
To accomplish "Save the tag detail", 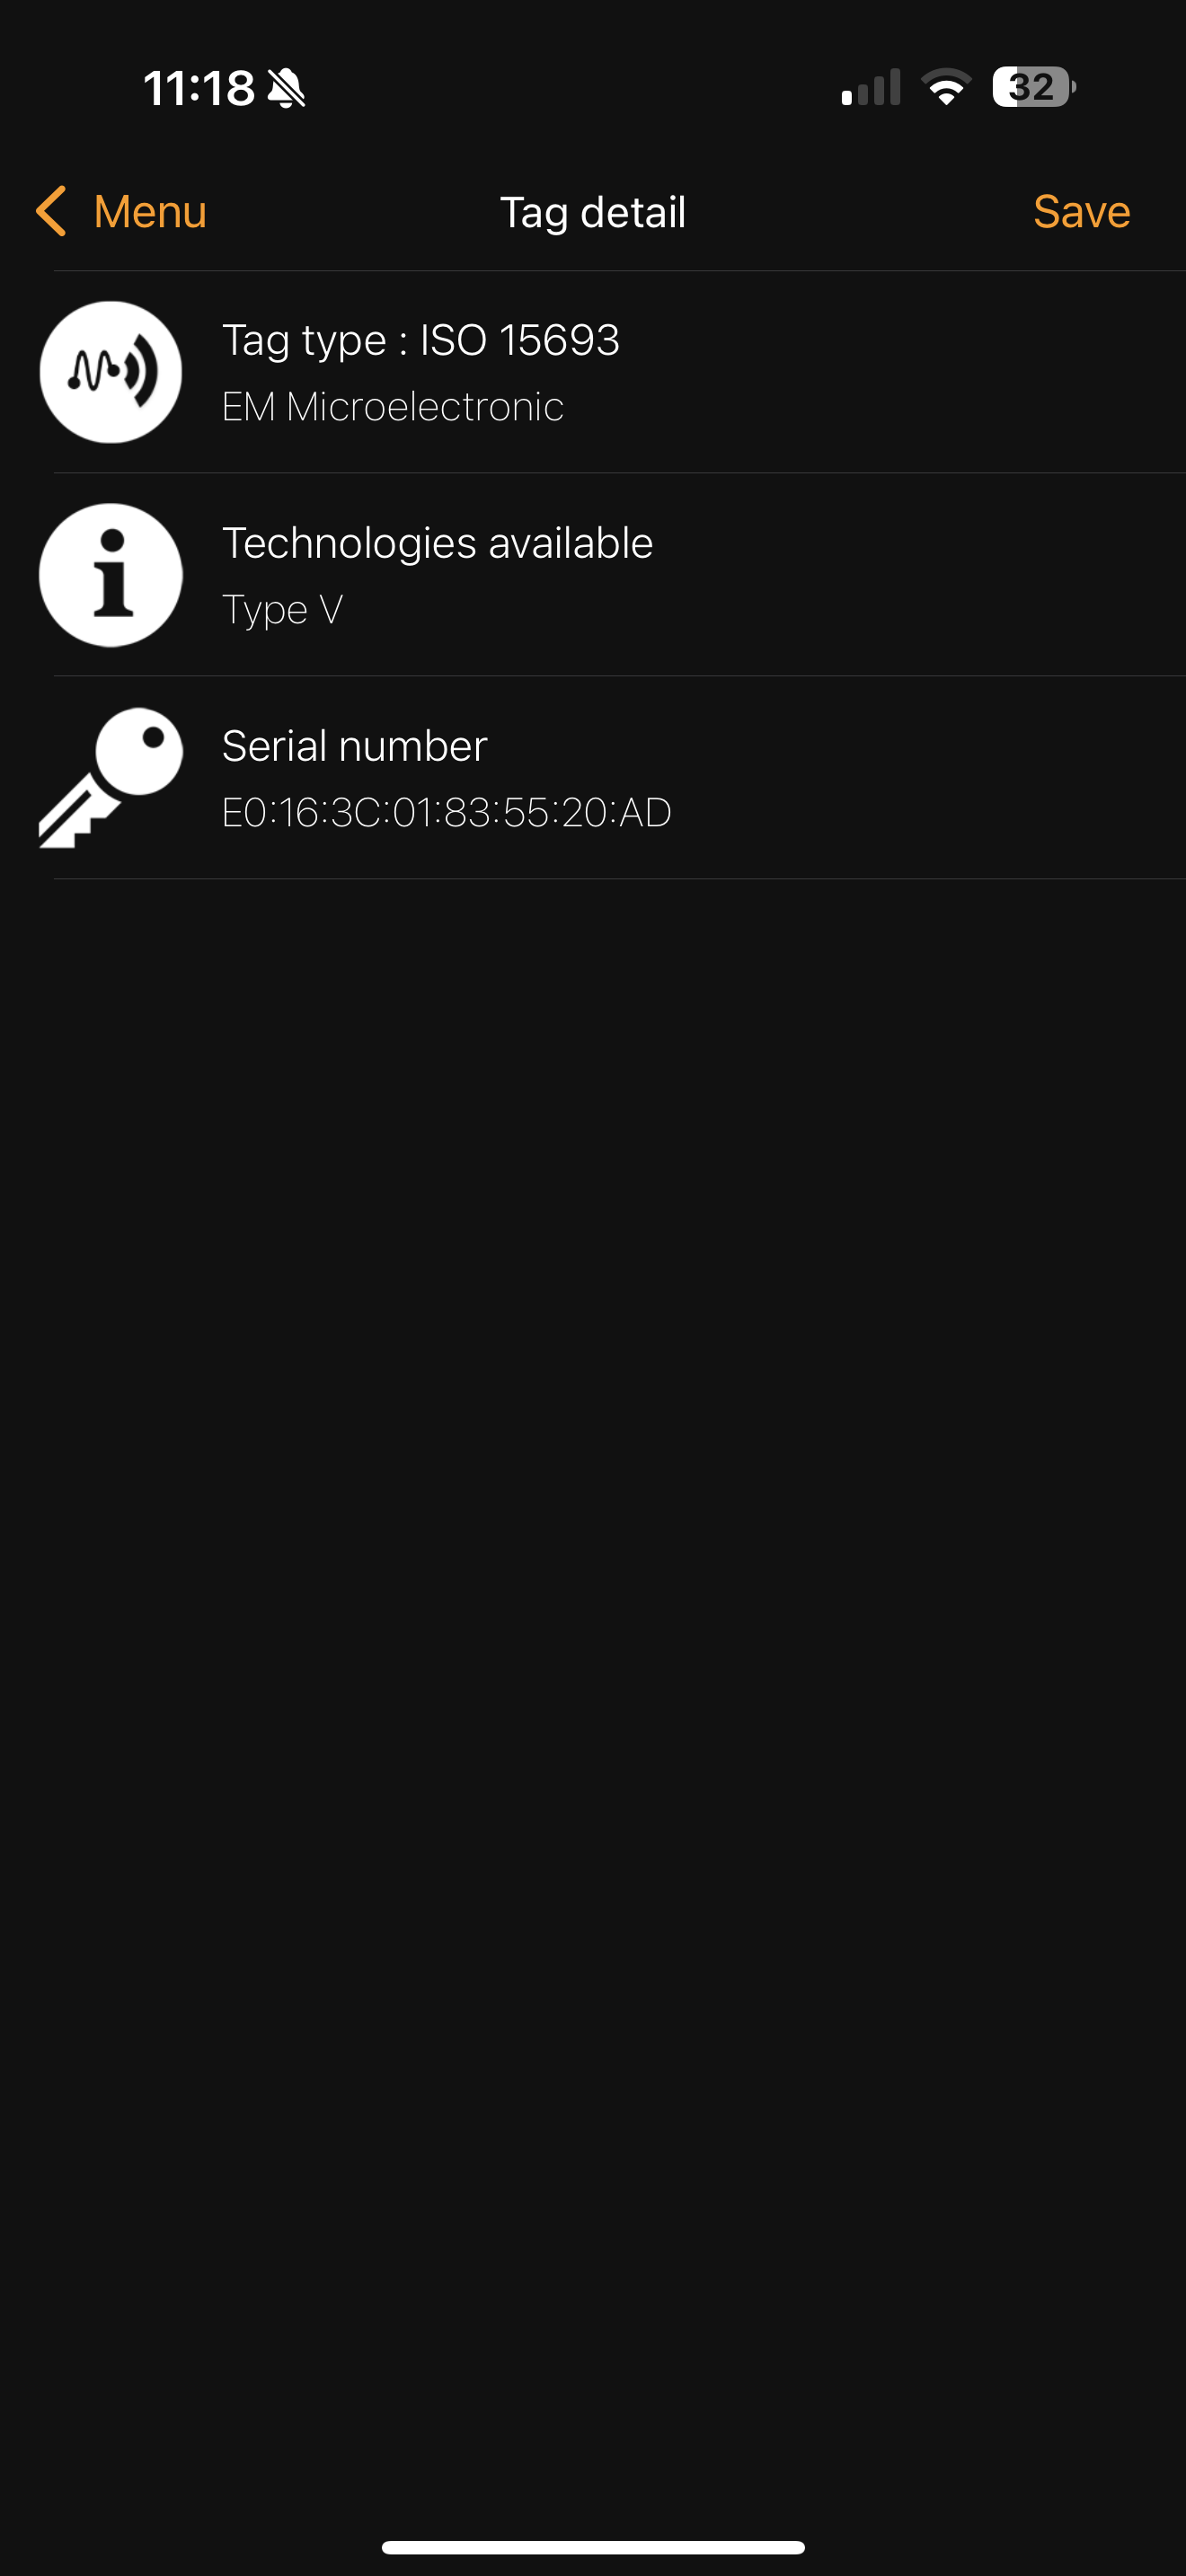I will pyautogui.click(x=1081, y=211).
